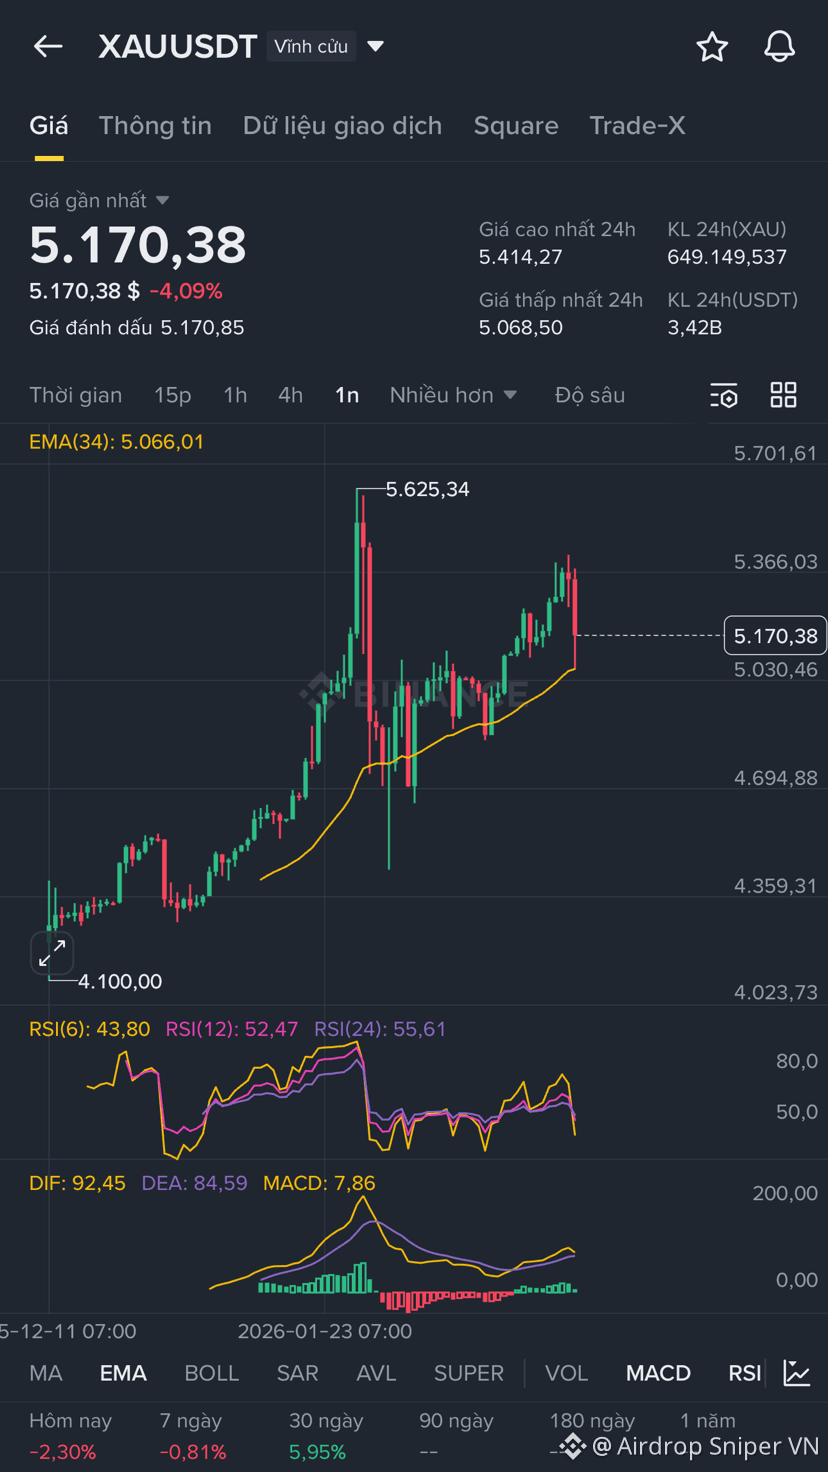Screen dimensions: 828x1472
Task: Tap the DEA: 84,59 label
Action: (194, 1183)
